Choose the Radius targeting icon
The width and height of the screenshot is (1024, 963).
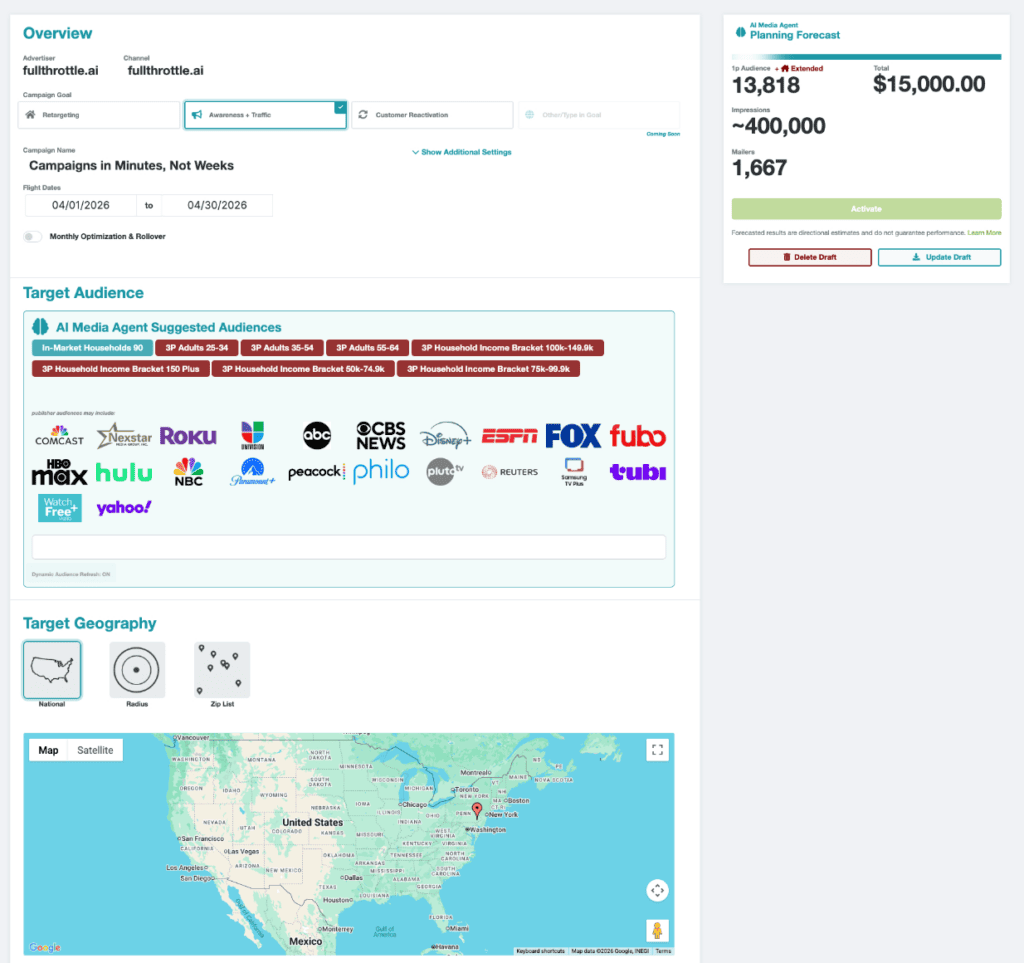click(x=137, y=669)
